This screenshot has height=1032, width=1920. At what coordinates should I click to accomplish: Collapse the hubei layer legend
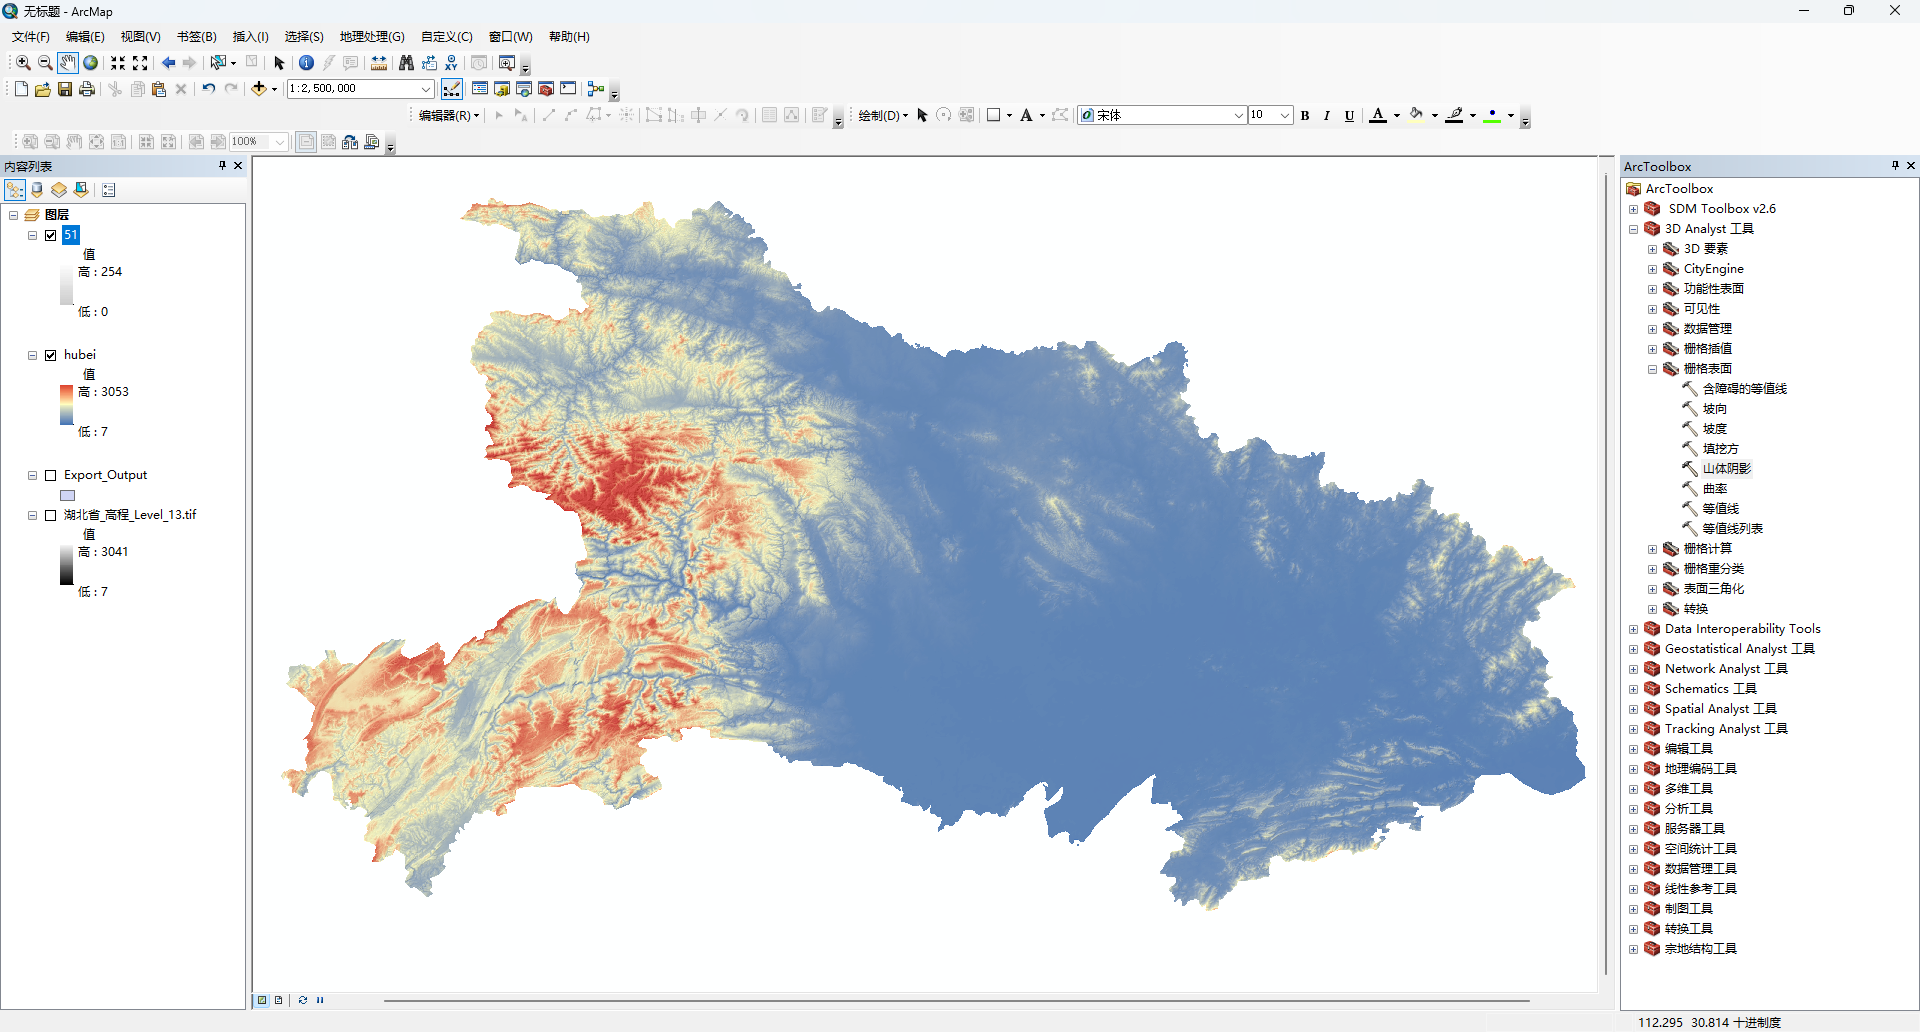point(32,355)
